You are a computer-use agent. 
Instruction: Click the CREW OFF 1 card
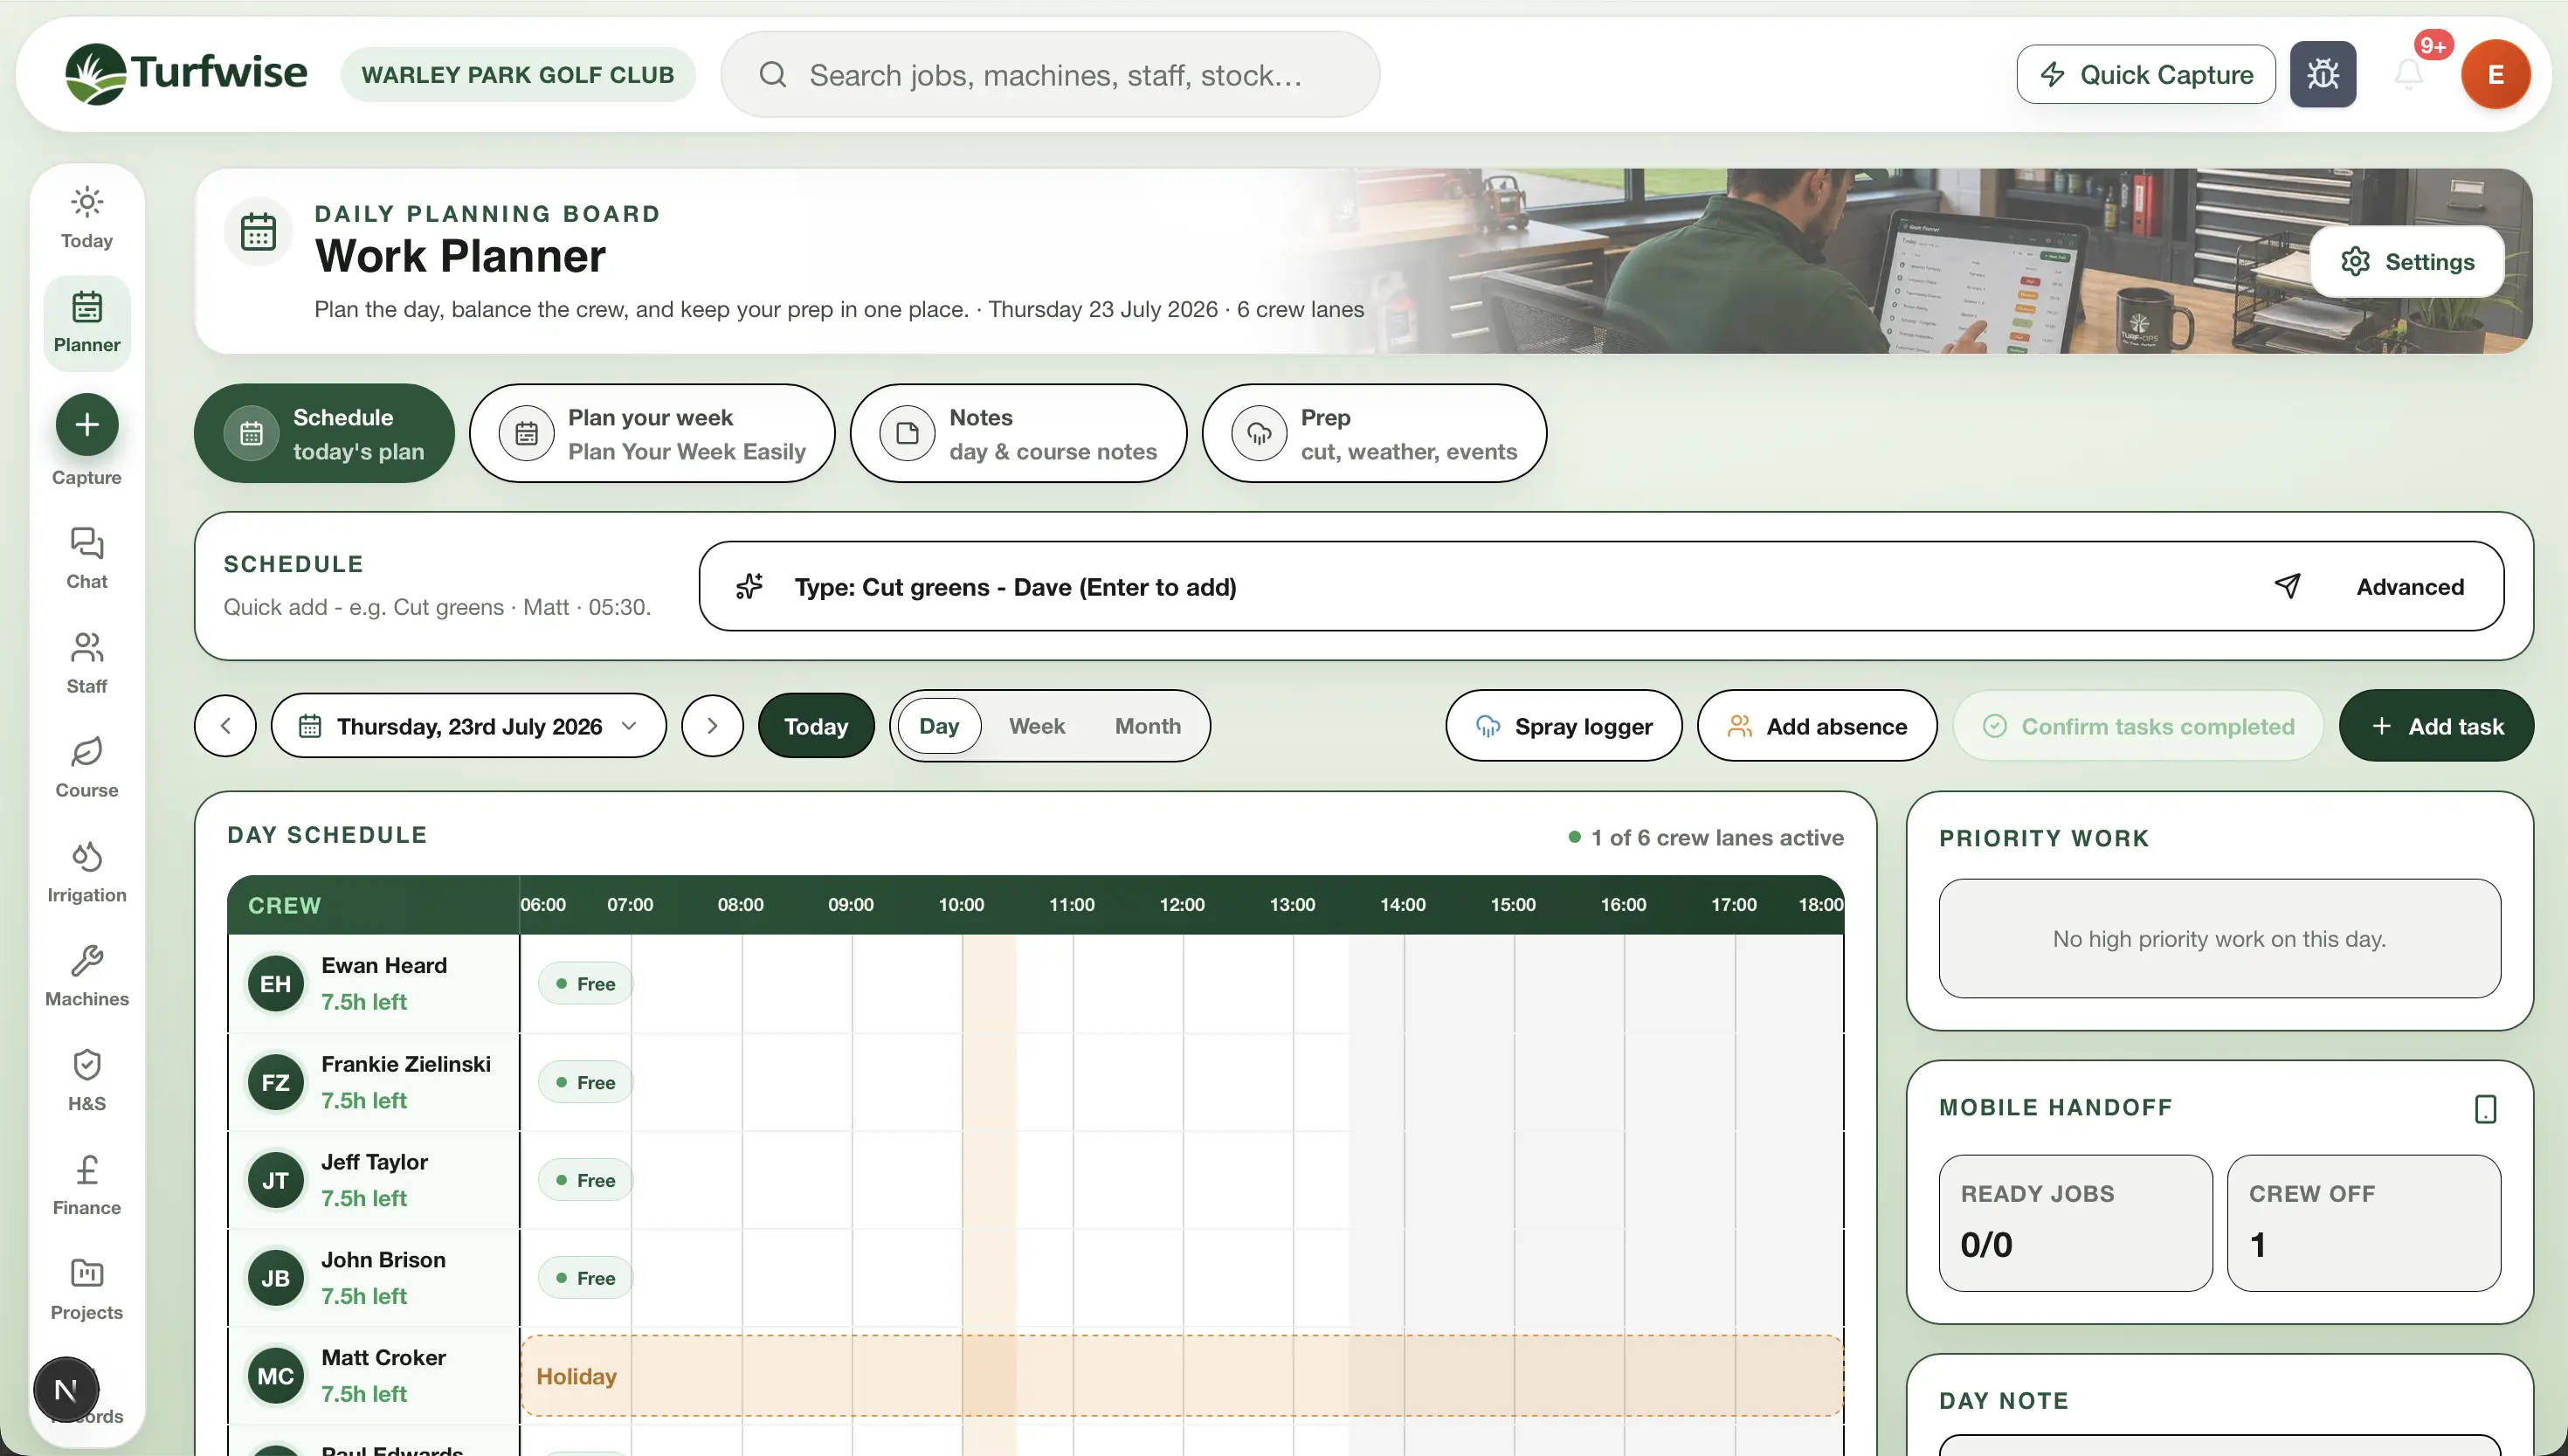[x=2363, y=1223]
